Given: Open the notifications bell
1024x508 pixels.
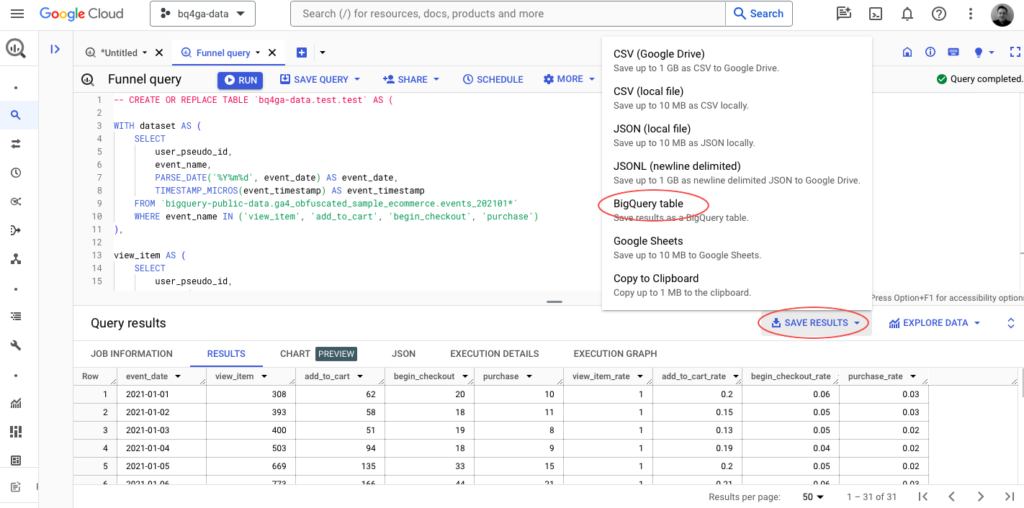Looking at the screenshot, I should pyautogui.click(x=907, y=14).
